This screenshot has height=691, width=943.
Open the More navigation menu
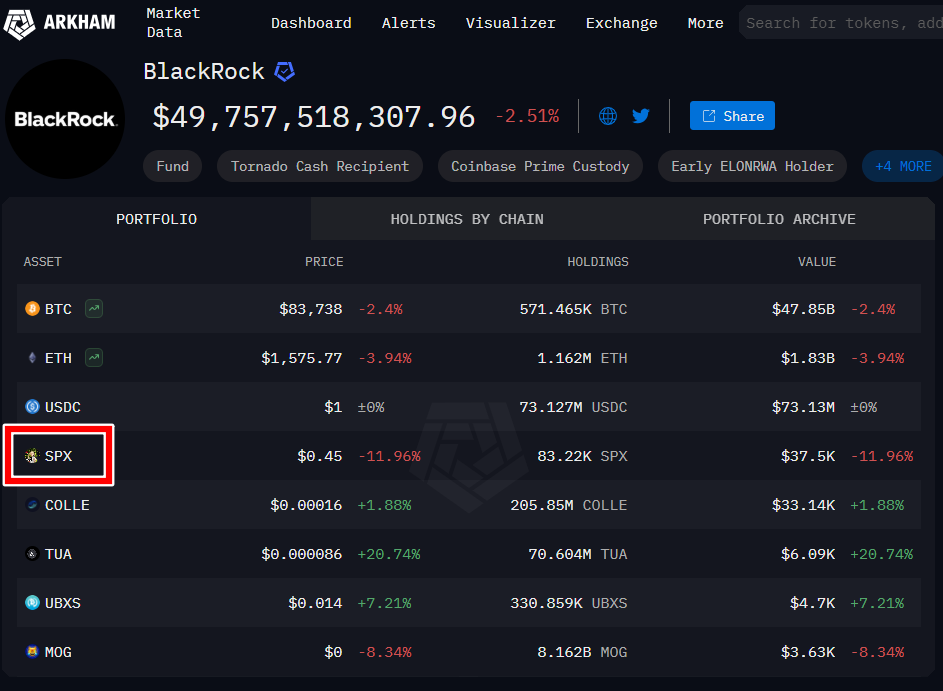[705, 23]
